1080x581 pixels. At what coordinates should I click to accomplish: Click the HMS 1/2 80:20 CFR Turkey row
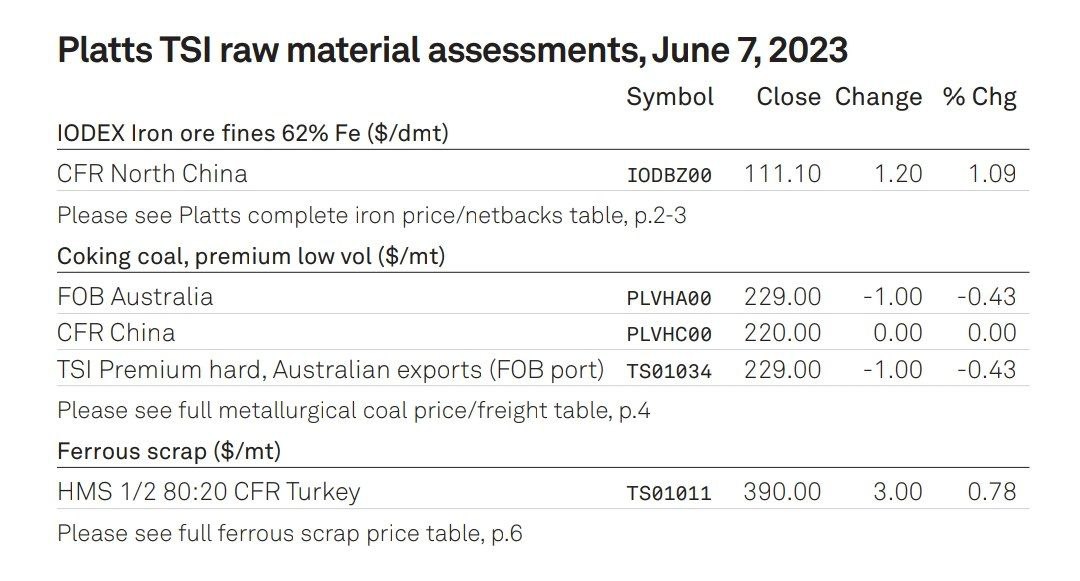click(543, 492)
